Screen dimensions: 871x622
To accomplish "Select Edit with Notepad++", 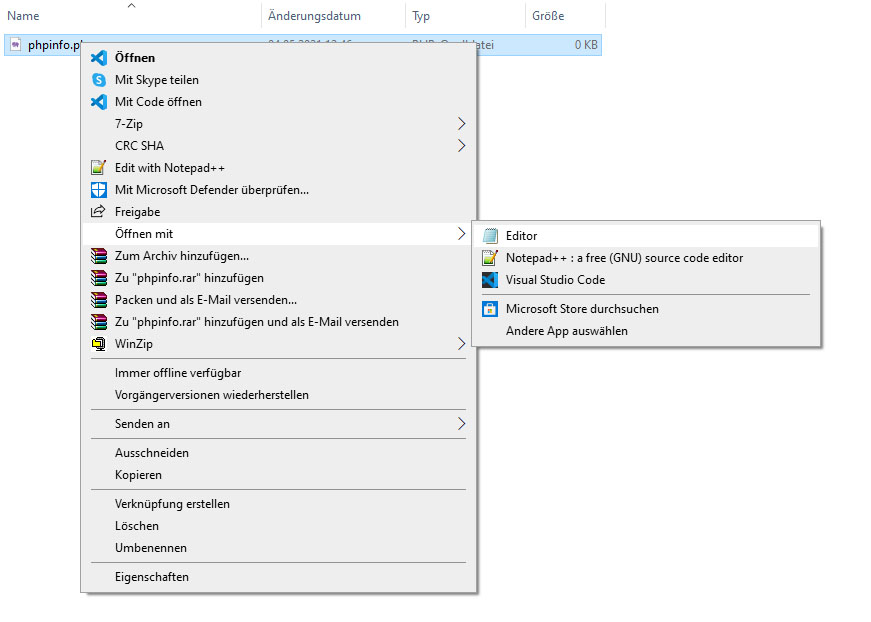I will (x=278, y=168).
